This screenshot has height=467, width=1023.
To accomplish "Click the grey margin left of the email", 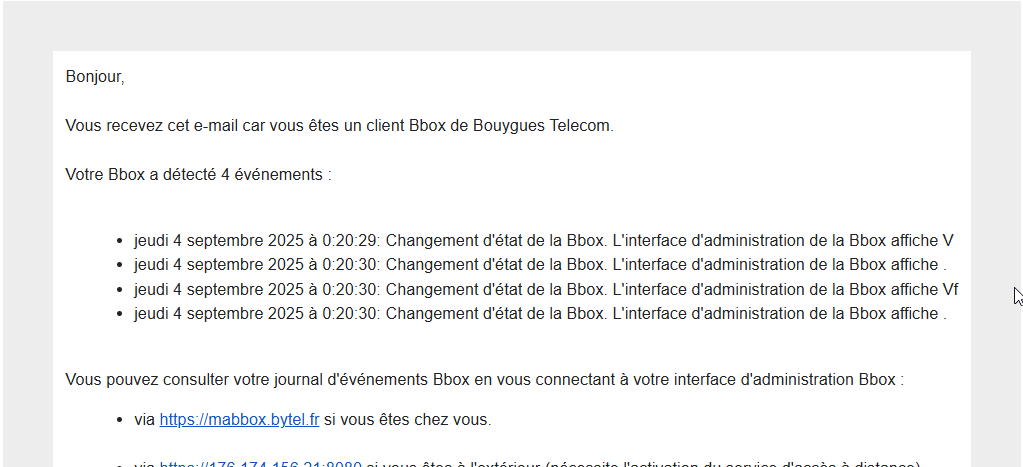I will point(27,261).
